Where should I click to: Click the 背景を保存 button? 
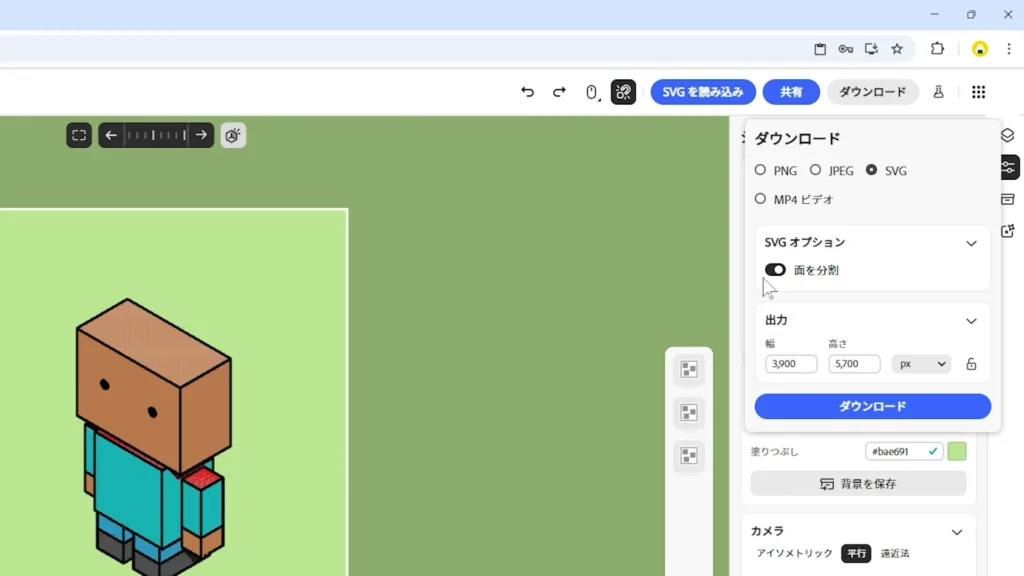[858, 484]
